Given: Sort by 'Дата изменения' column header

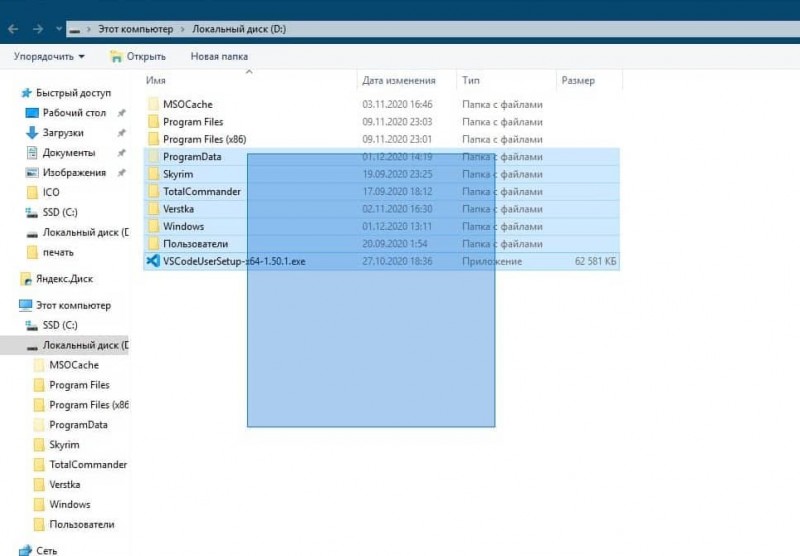Looking at the screenshot, I should tap(399, 80).
